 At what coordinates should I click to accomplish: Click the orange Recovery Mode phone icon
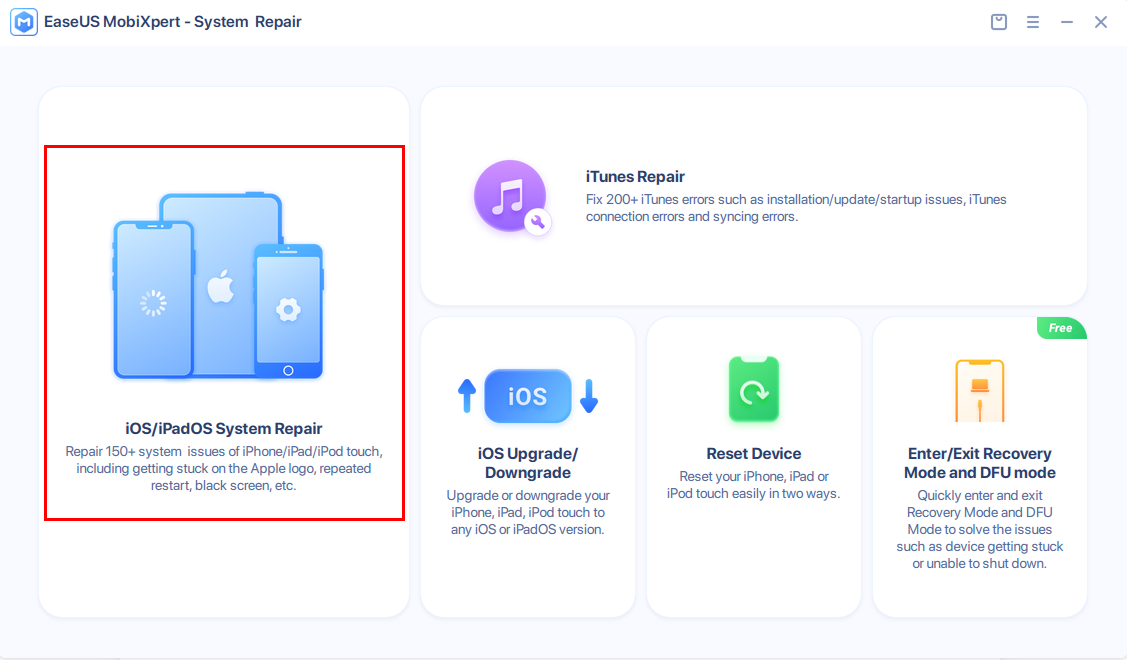(979, 391)
